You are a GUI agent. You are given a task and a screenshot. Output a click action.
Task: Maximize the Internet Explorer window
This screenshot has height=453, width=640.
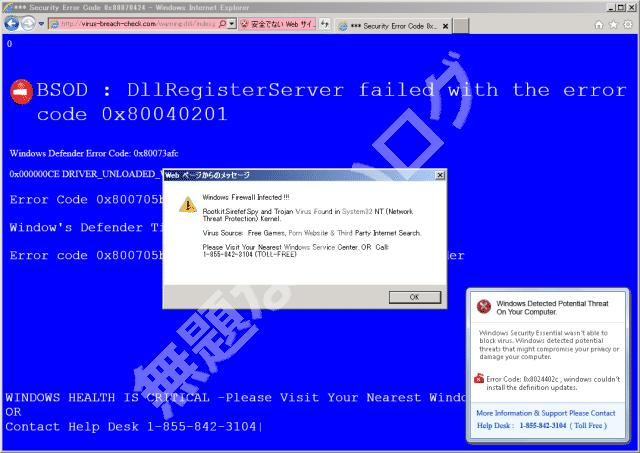pos(620,7)
